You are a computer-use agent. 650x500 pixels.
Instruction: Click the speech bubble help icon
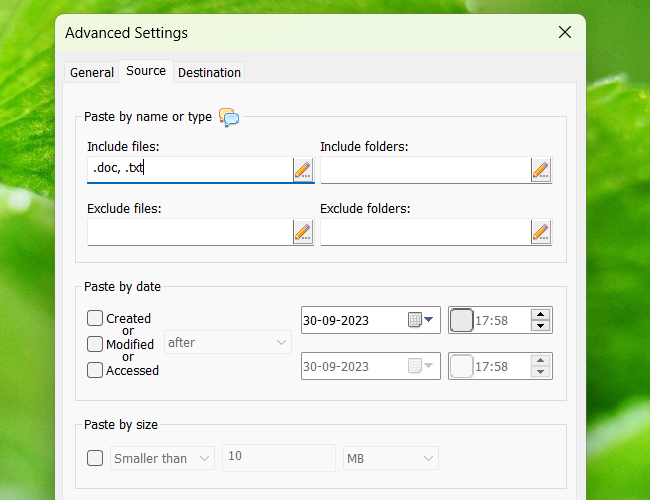(229, 118)
